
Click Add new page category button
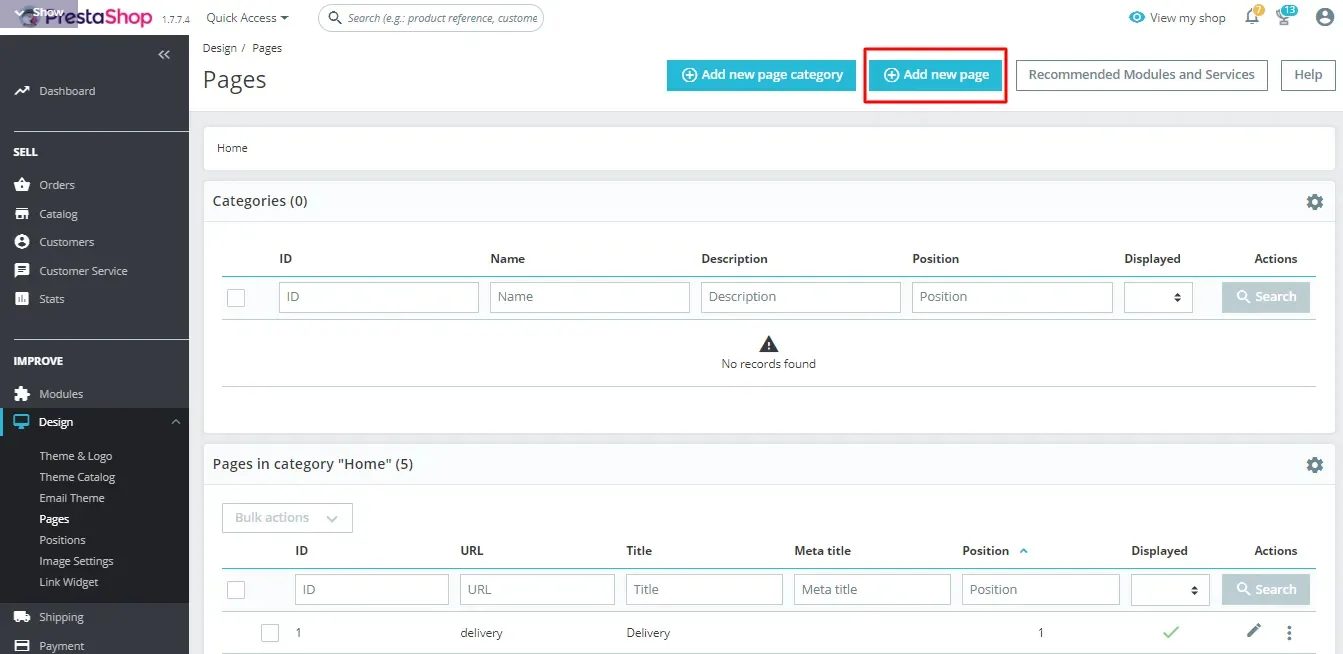(x=762, y=75)
